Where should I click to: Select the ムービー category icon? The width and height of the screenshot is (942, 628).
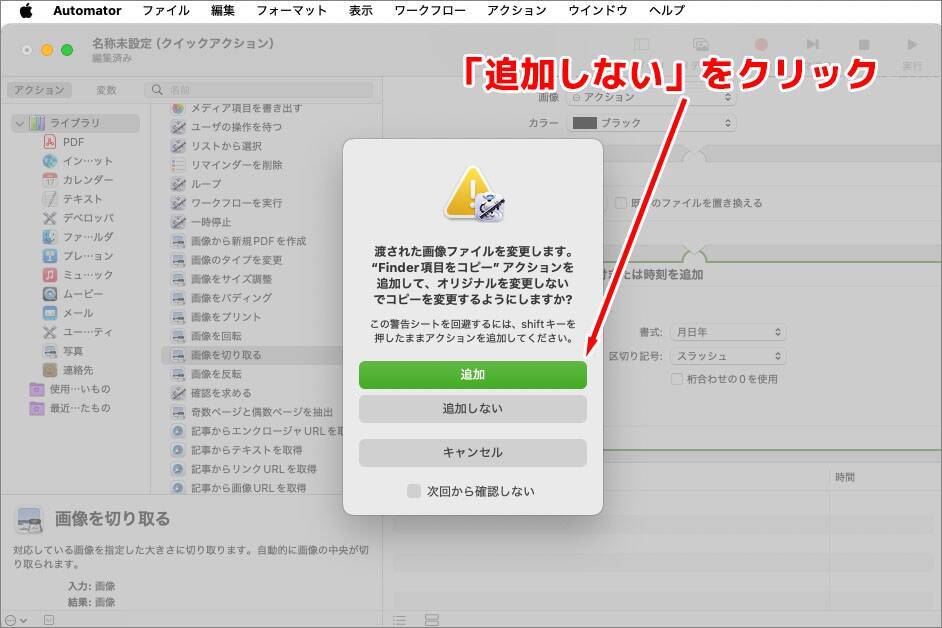click(x=50, y=294)
